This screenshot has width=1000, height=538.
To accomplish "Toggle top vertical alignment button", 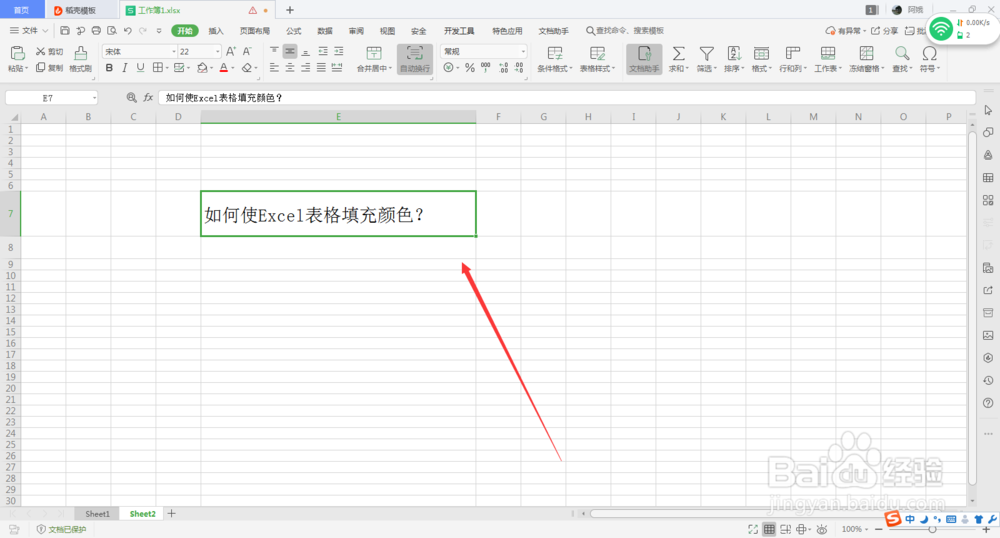I will point(274,51).
